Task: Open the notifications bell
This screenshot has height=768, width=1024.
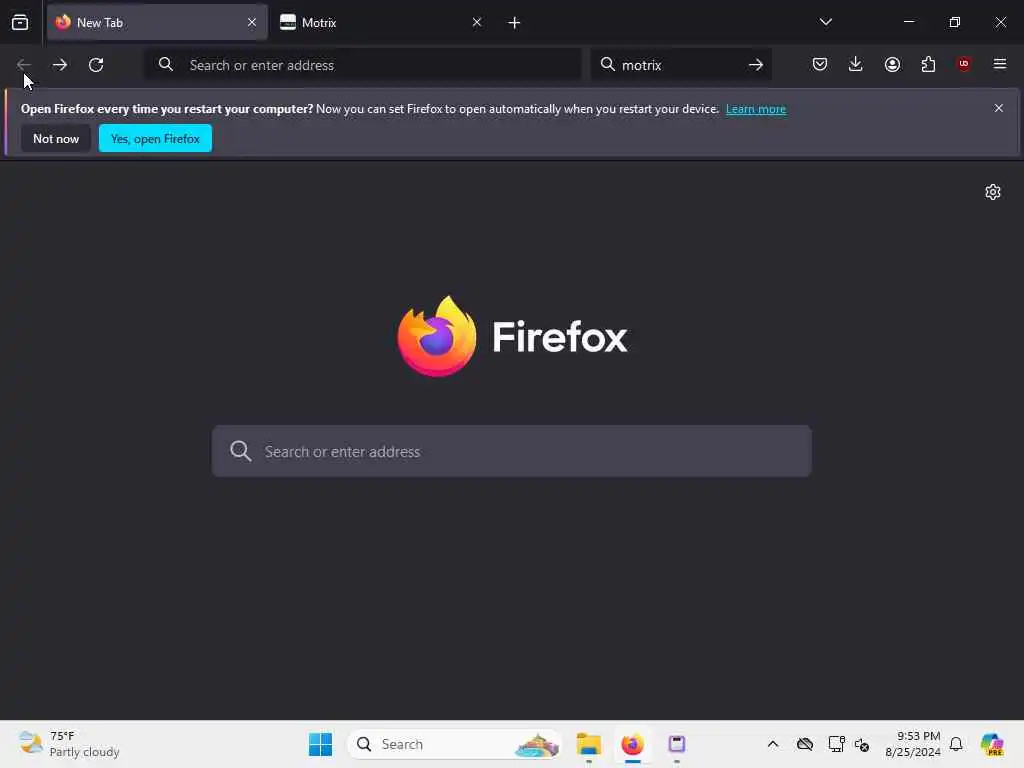Action: tap(956, 744)
